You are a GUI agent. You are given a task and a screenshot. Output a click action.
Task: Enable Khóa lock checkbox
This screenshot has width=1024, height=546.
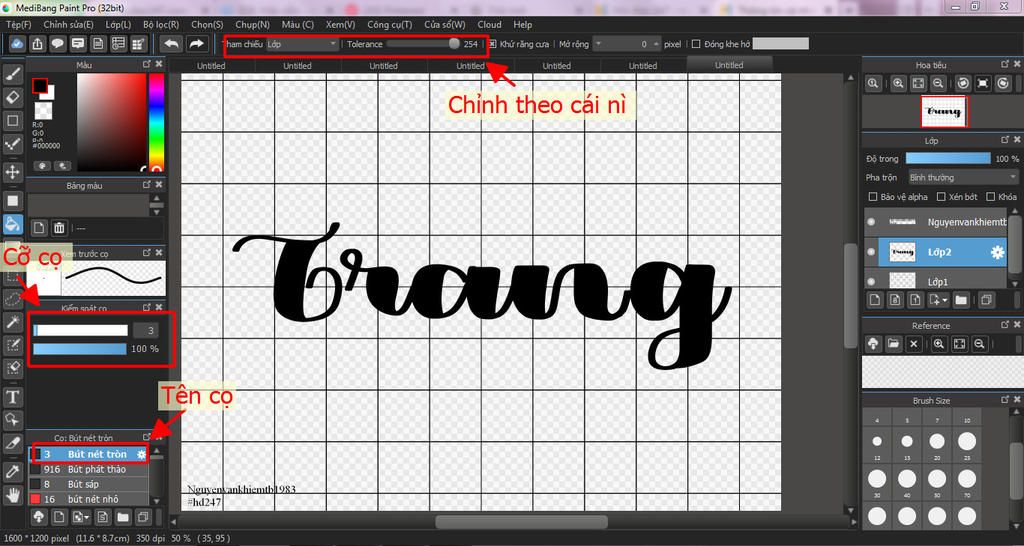pyautogui.click(x=991, y=197)
